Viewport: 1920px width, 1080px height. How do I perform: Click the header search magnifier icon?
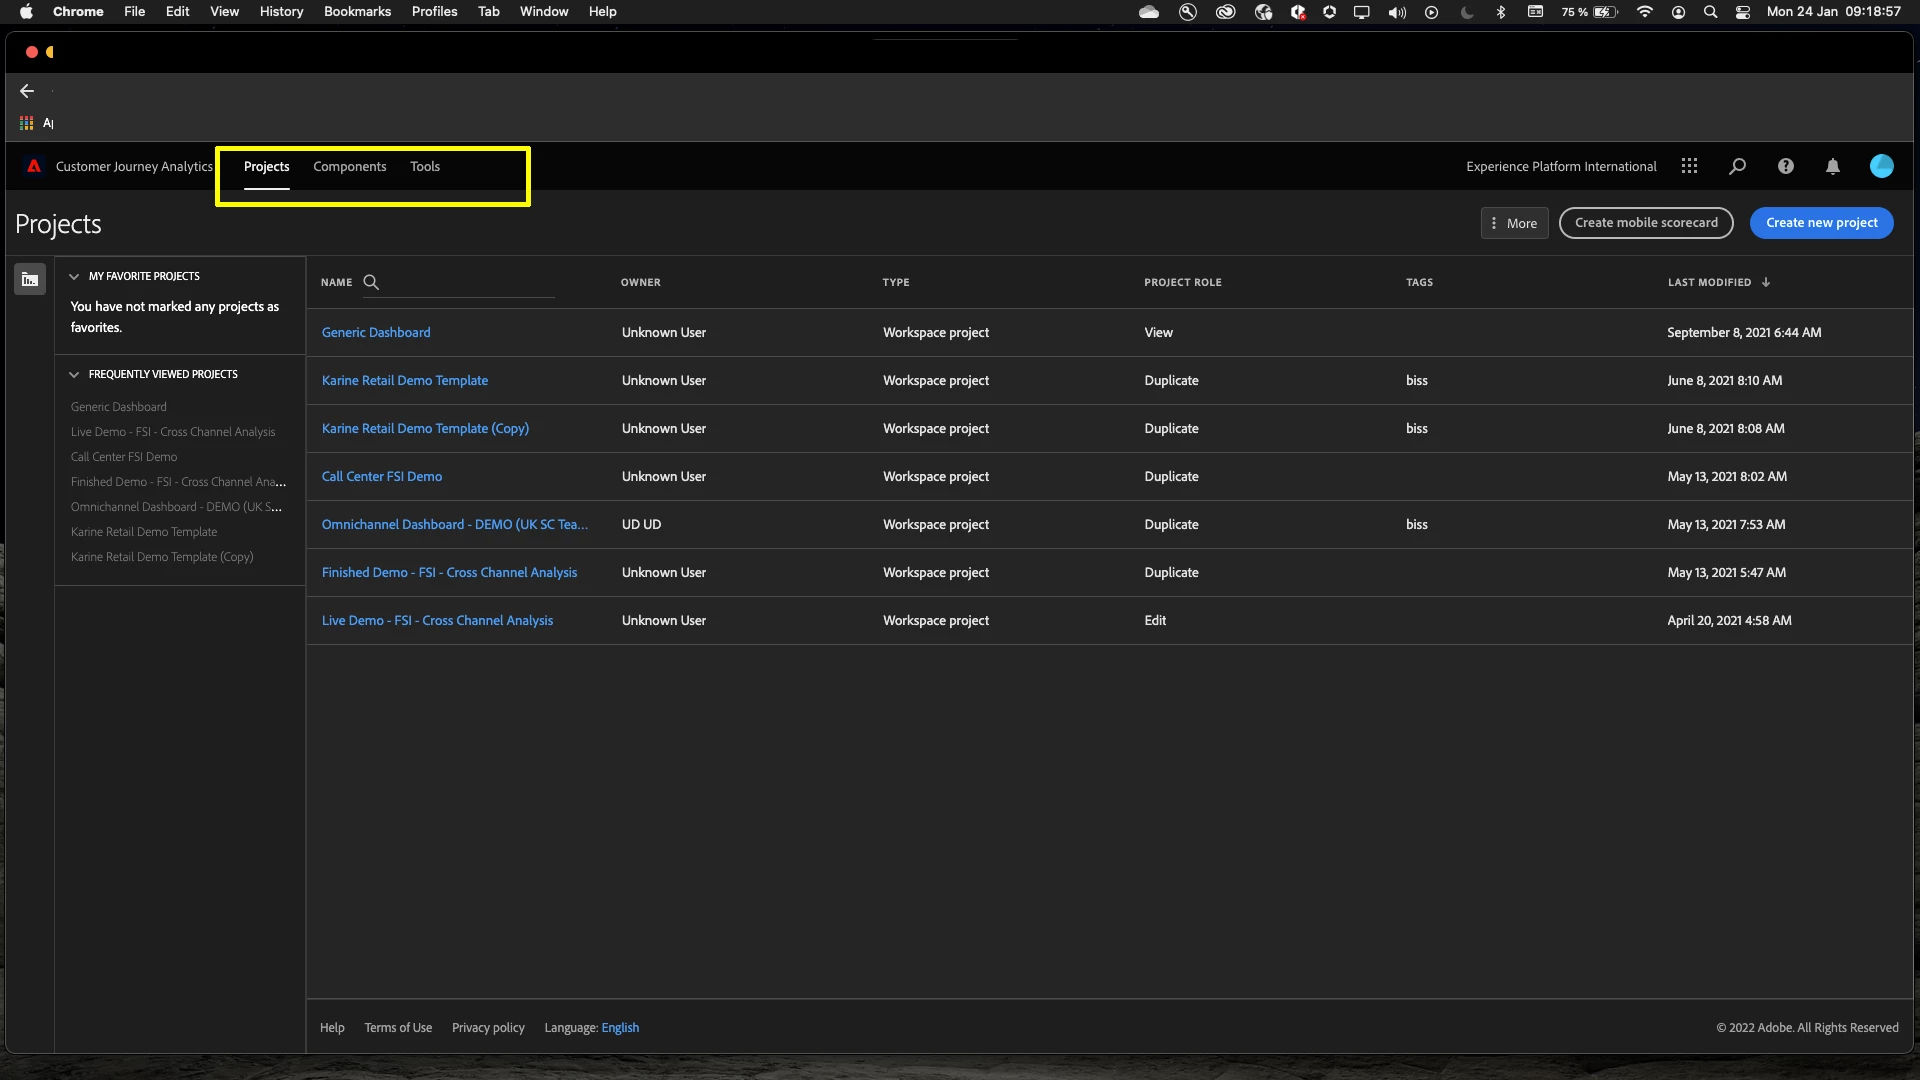pos(1737,166)
